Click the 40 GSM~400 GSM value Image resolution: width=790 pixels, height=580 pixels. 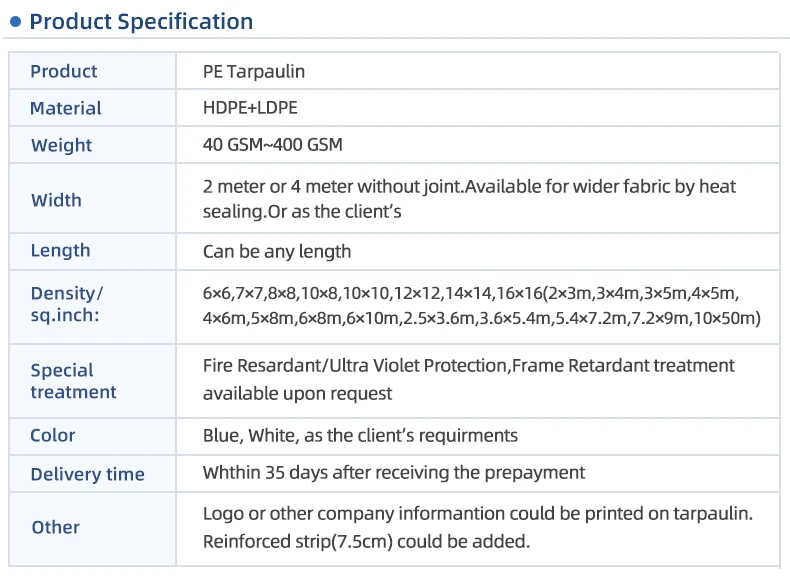tap(272, 145)
